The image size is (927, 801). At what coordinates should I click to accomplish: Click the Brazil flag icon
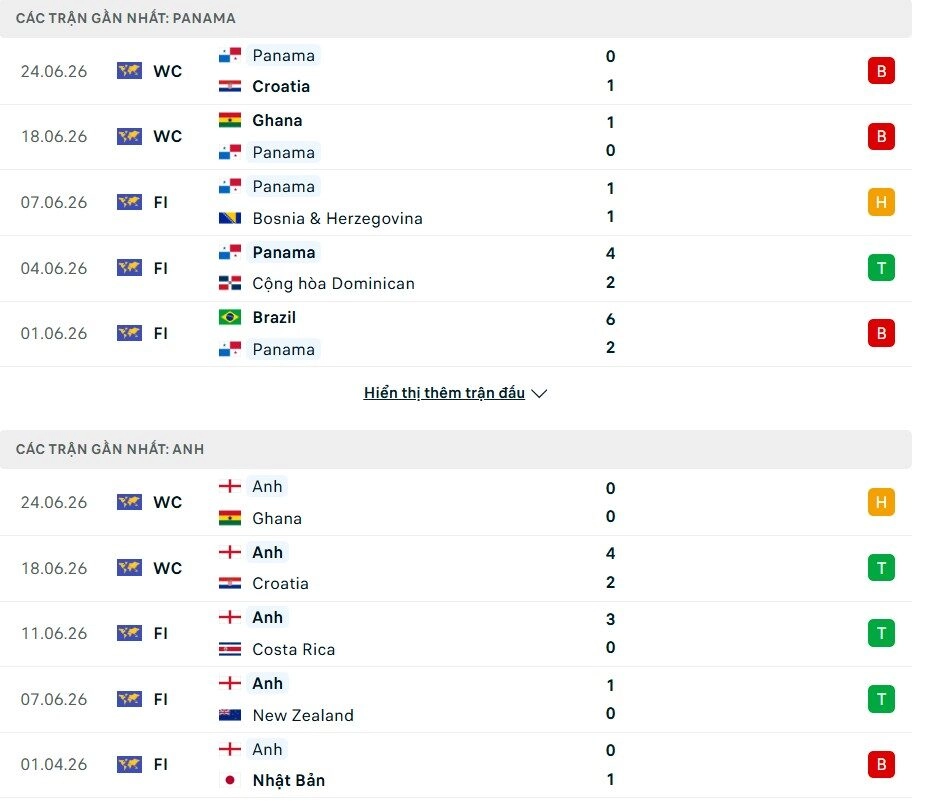pos(229,317)
